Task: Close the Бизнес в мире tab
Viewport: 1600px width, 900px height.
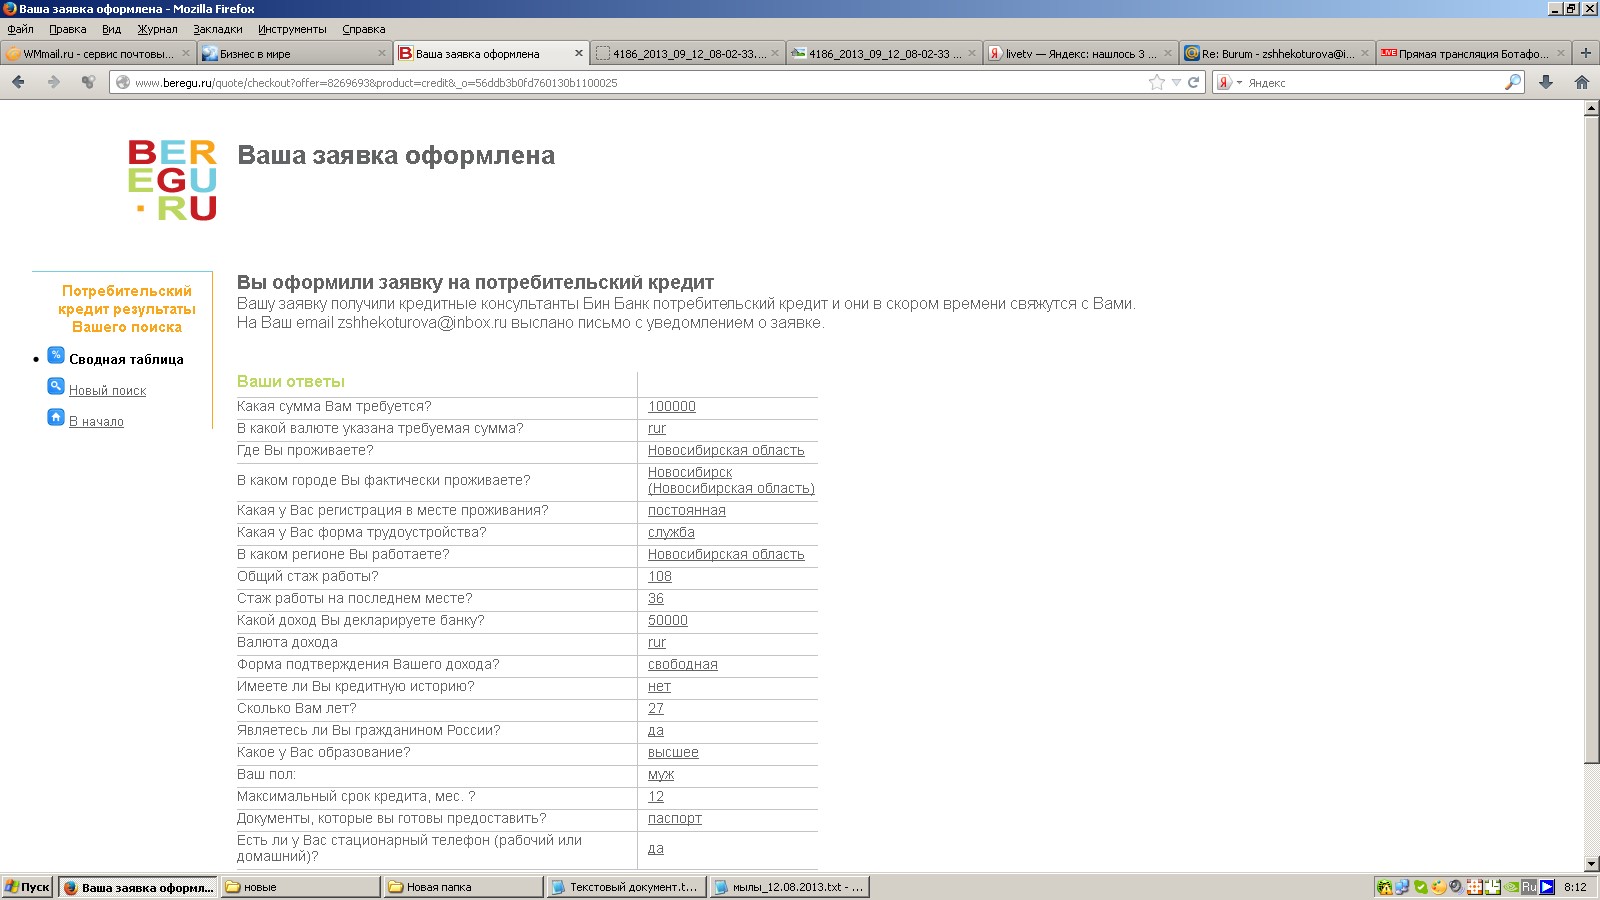Action: (381, 54)
